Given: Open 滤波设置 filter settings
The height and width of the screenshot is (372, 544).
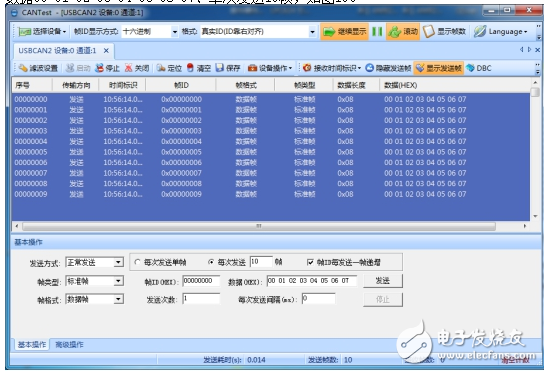Looking at the screenshot, I should coord(38,68).
